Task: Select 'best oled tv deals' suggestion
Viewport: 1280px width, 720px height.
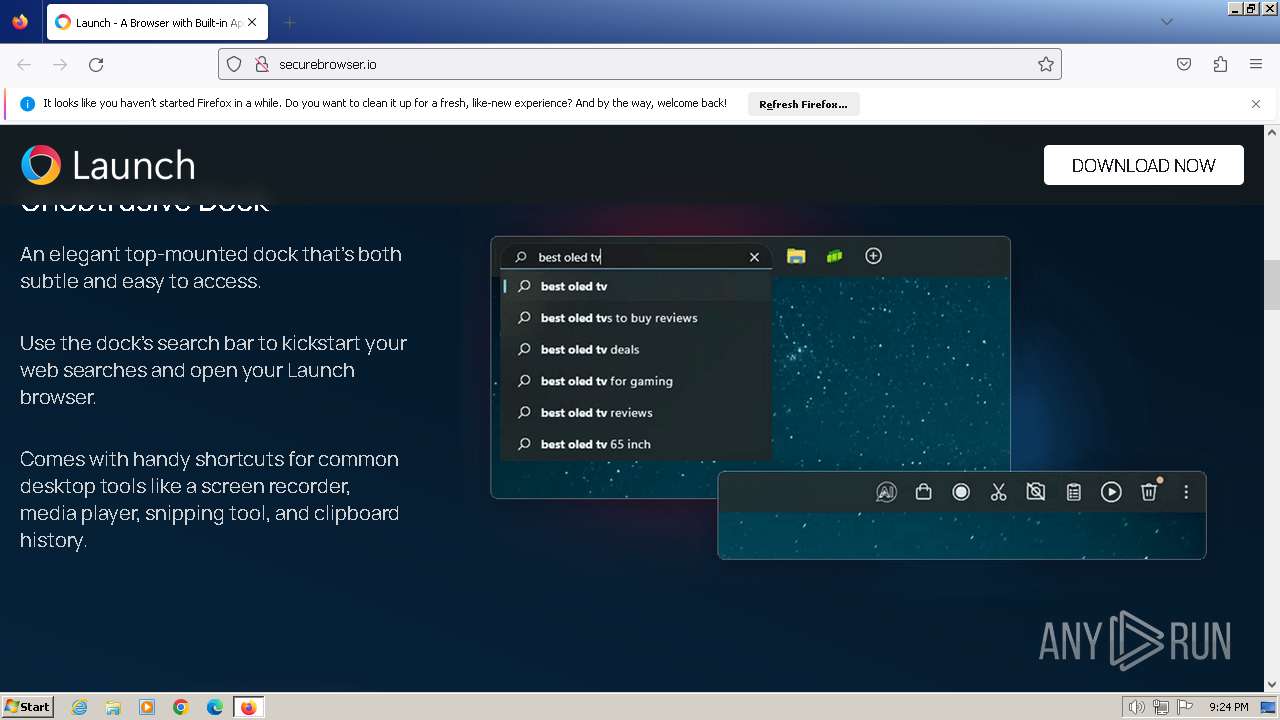Action: point(636,349)
